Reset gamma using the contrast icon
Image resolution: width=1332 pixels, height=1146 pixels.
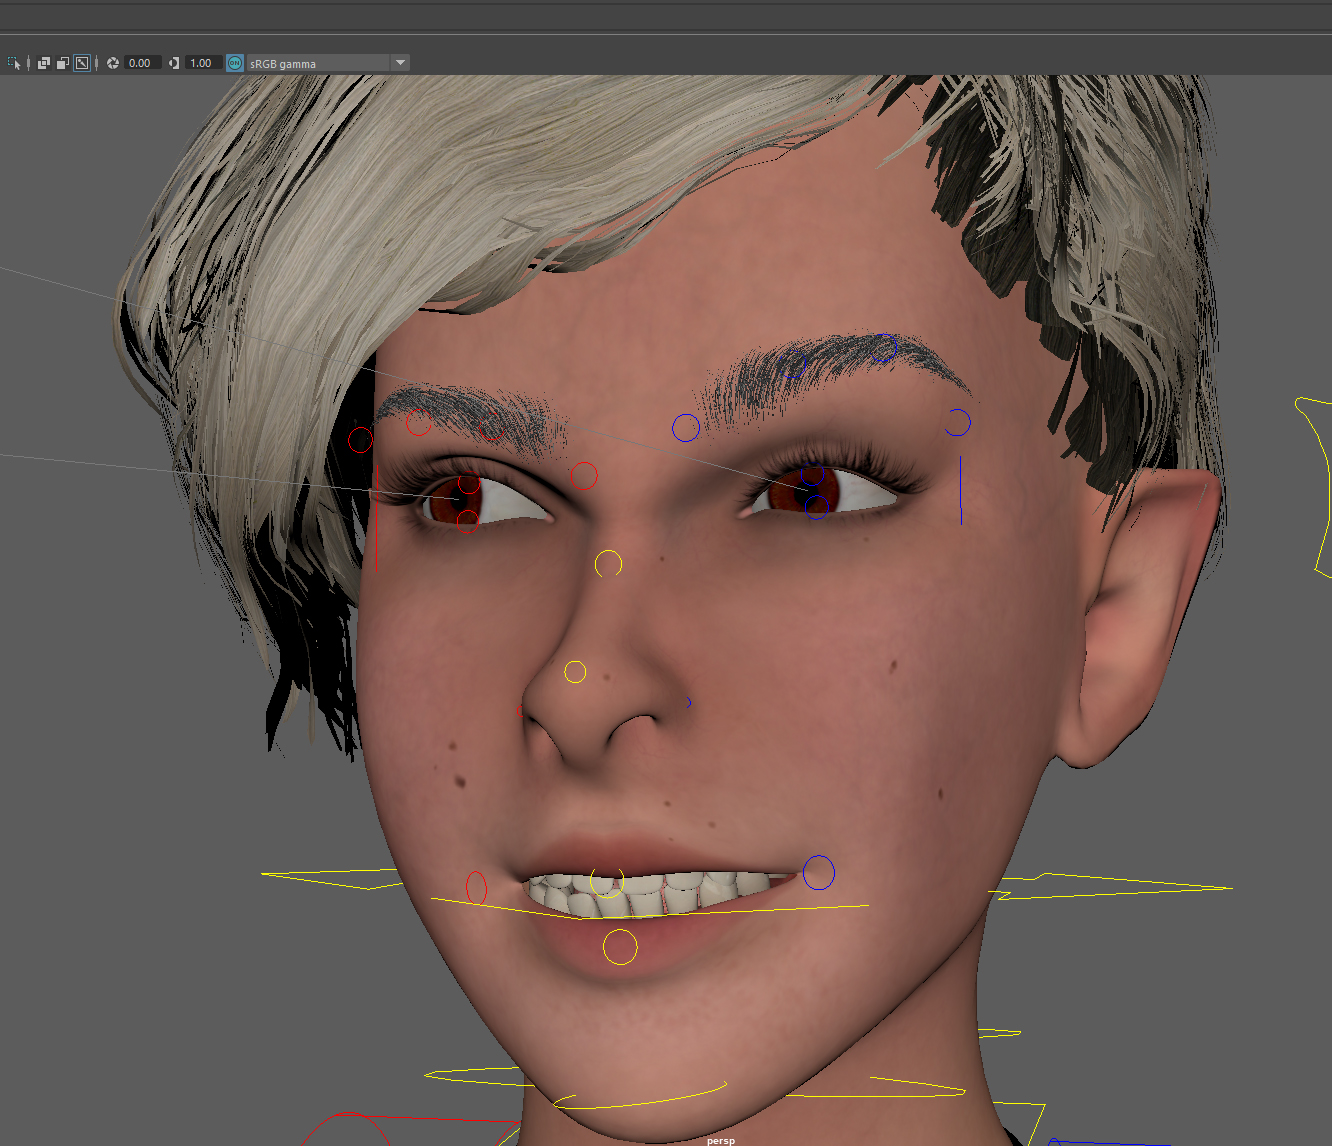coord(174,63)
